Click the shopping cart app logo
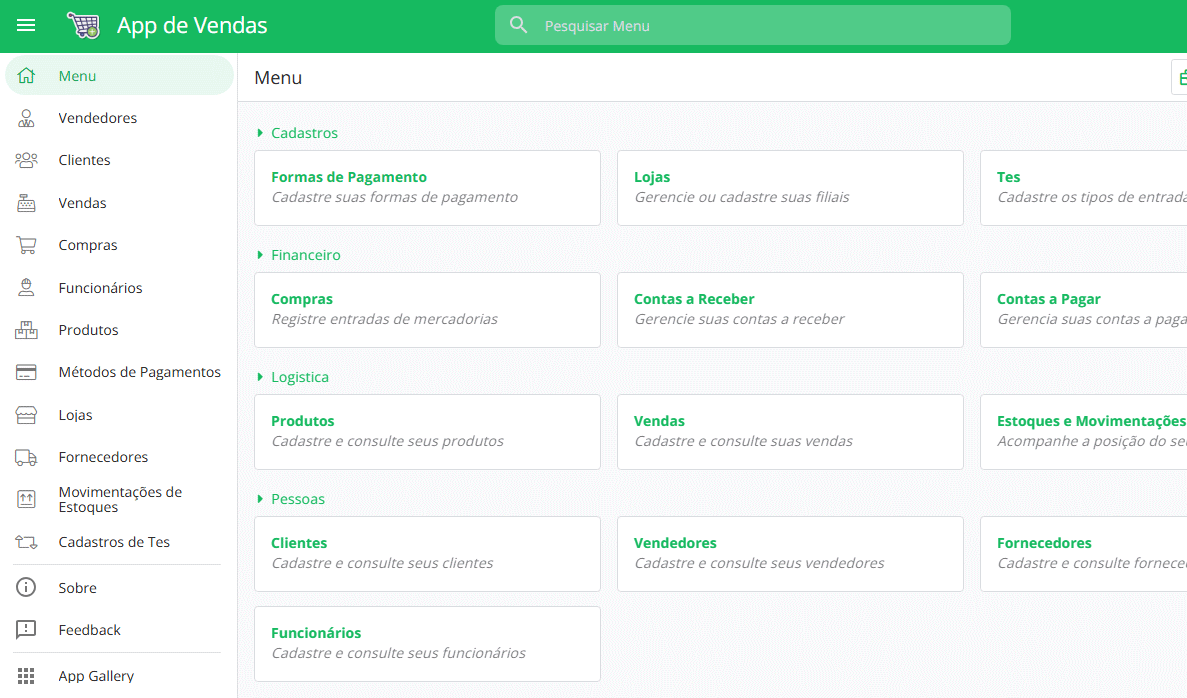1187x698 pixels. pyautogui.click(x=84, y=24)
